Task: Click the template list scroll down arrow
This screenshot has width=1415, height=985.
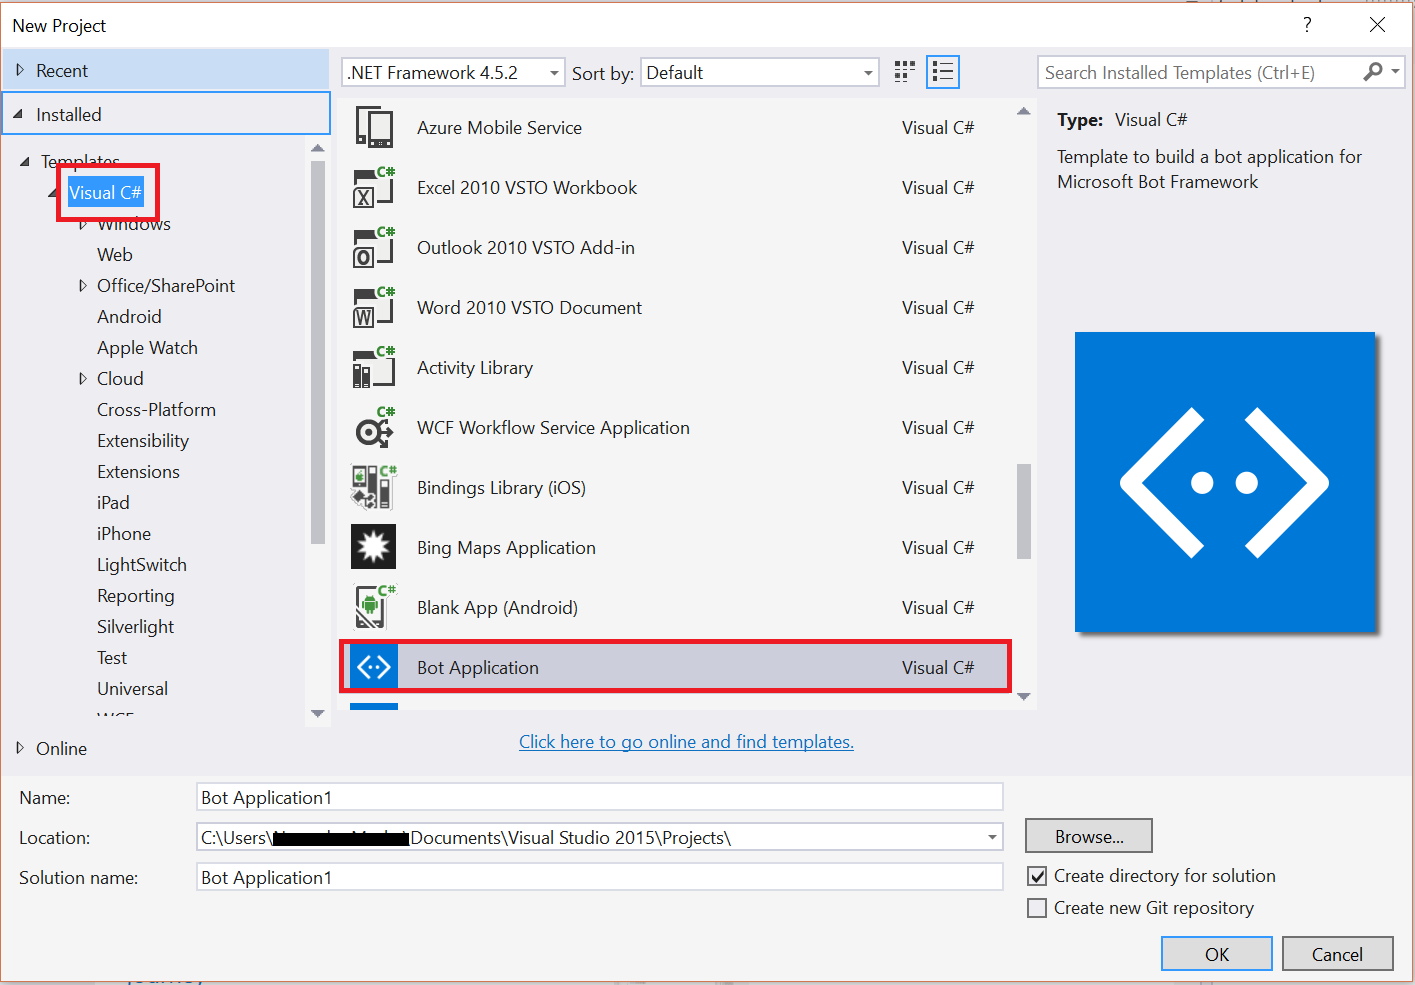Action: [x=1024, y=697]
